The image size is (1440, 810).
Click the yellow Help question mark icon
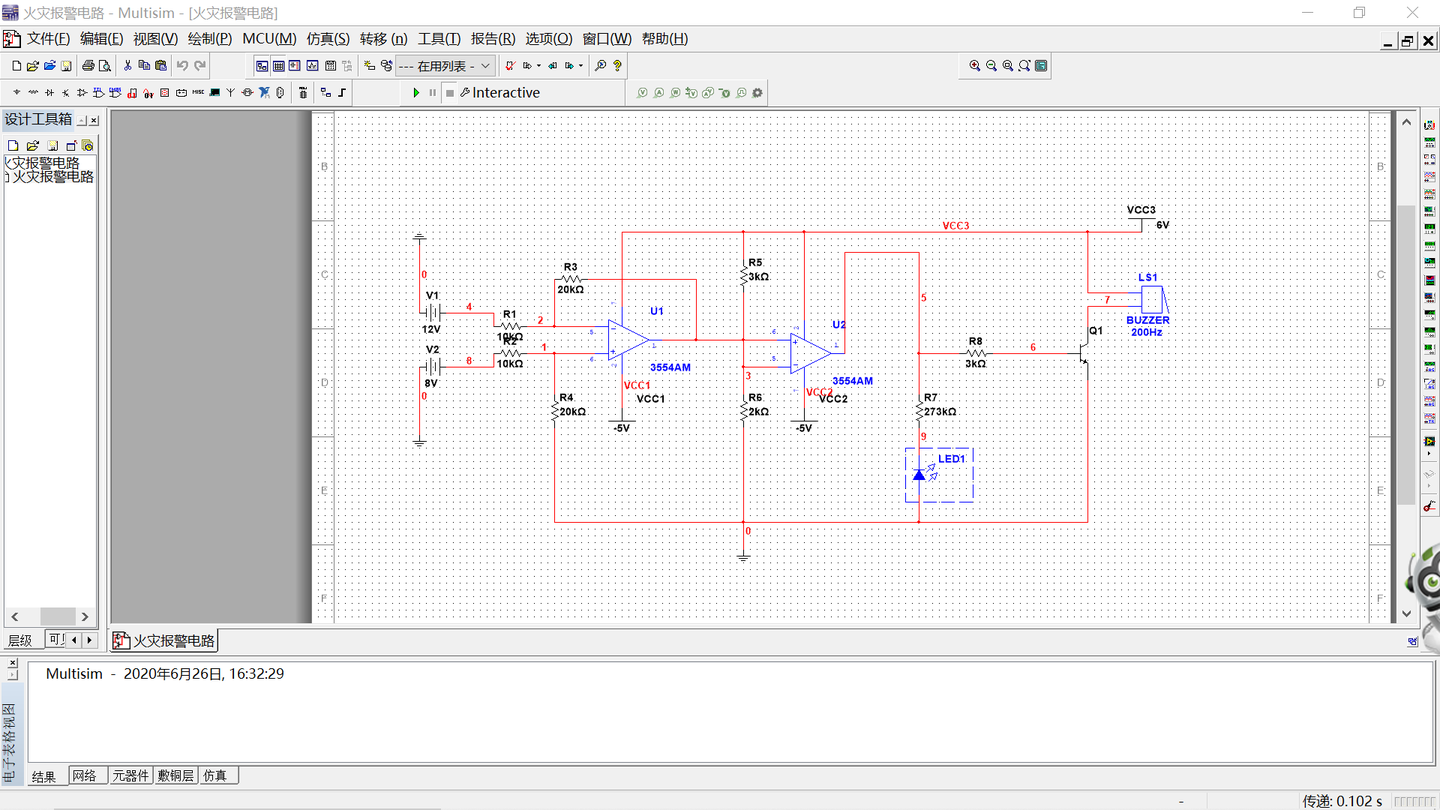[617, 66]
